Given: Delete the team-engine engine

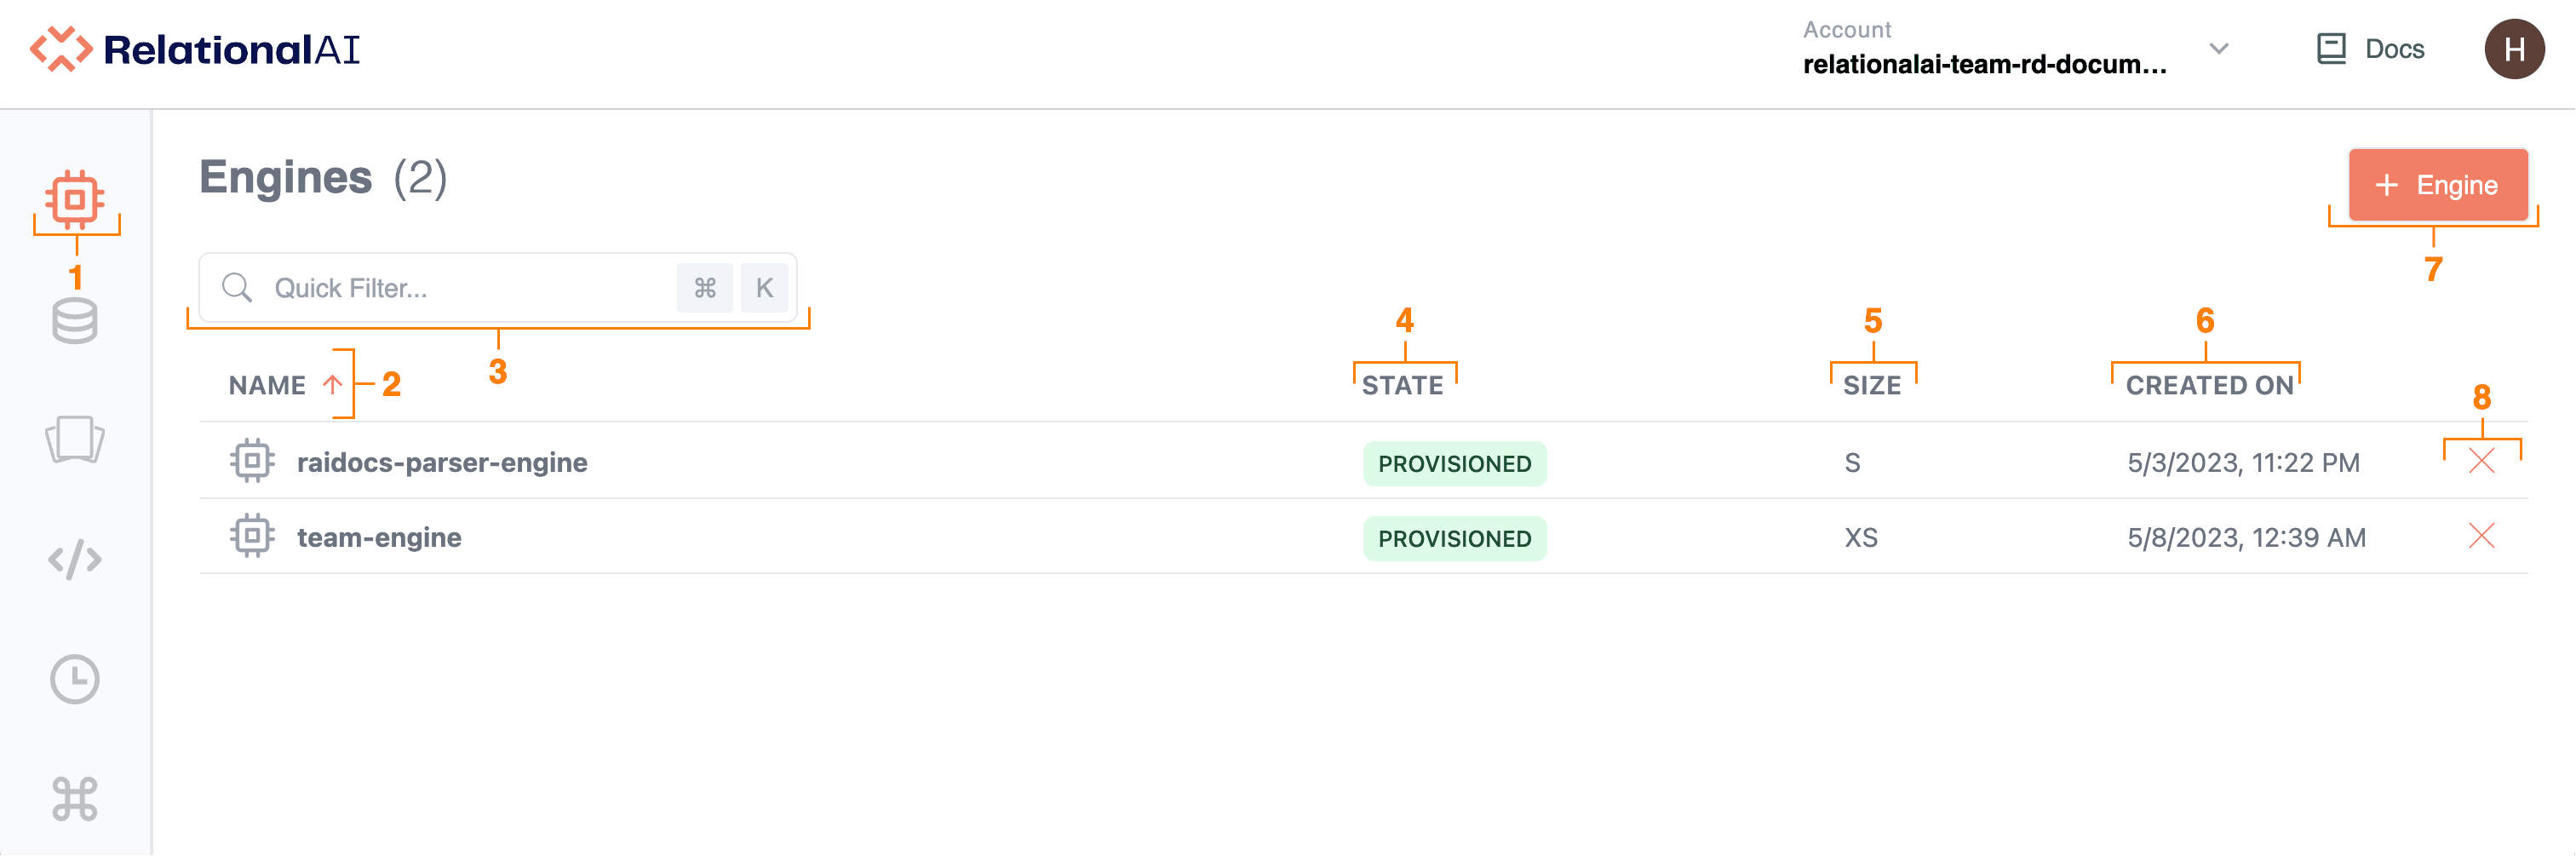Looking at the screenshot, I should (2481, 537).
